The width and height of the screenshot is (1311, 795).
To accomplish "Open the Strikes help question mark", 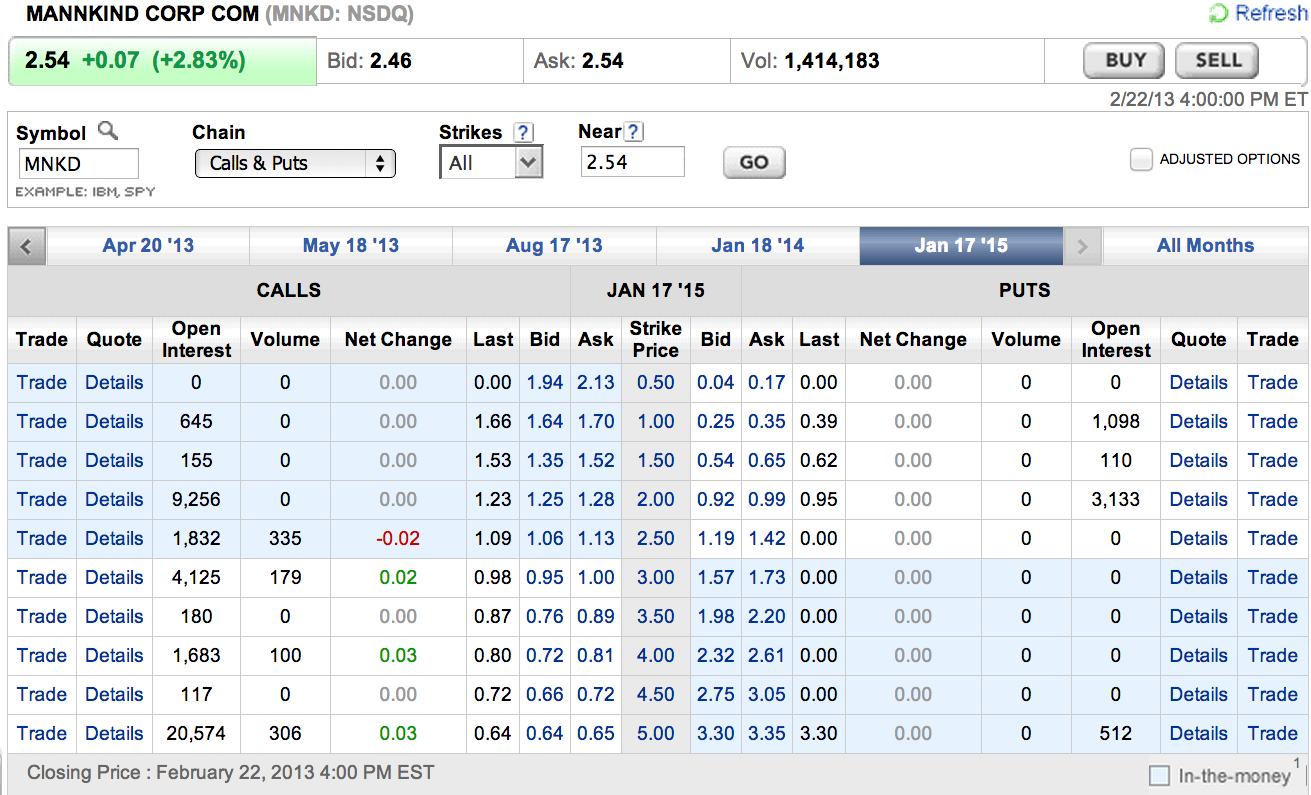I will (x=523, y=132).
